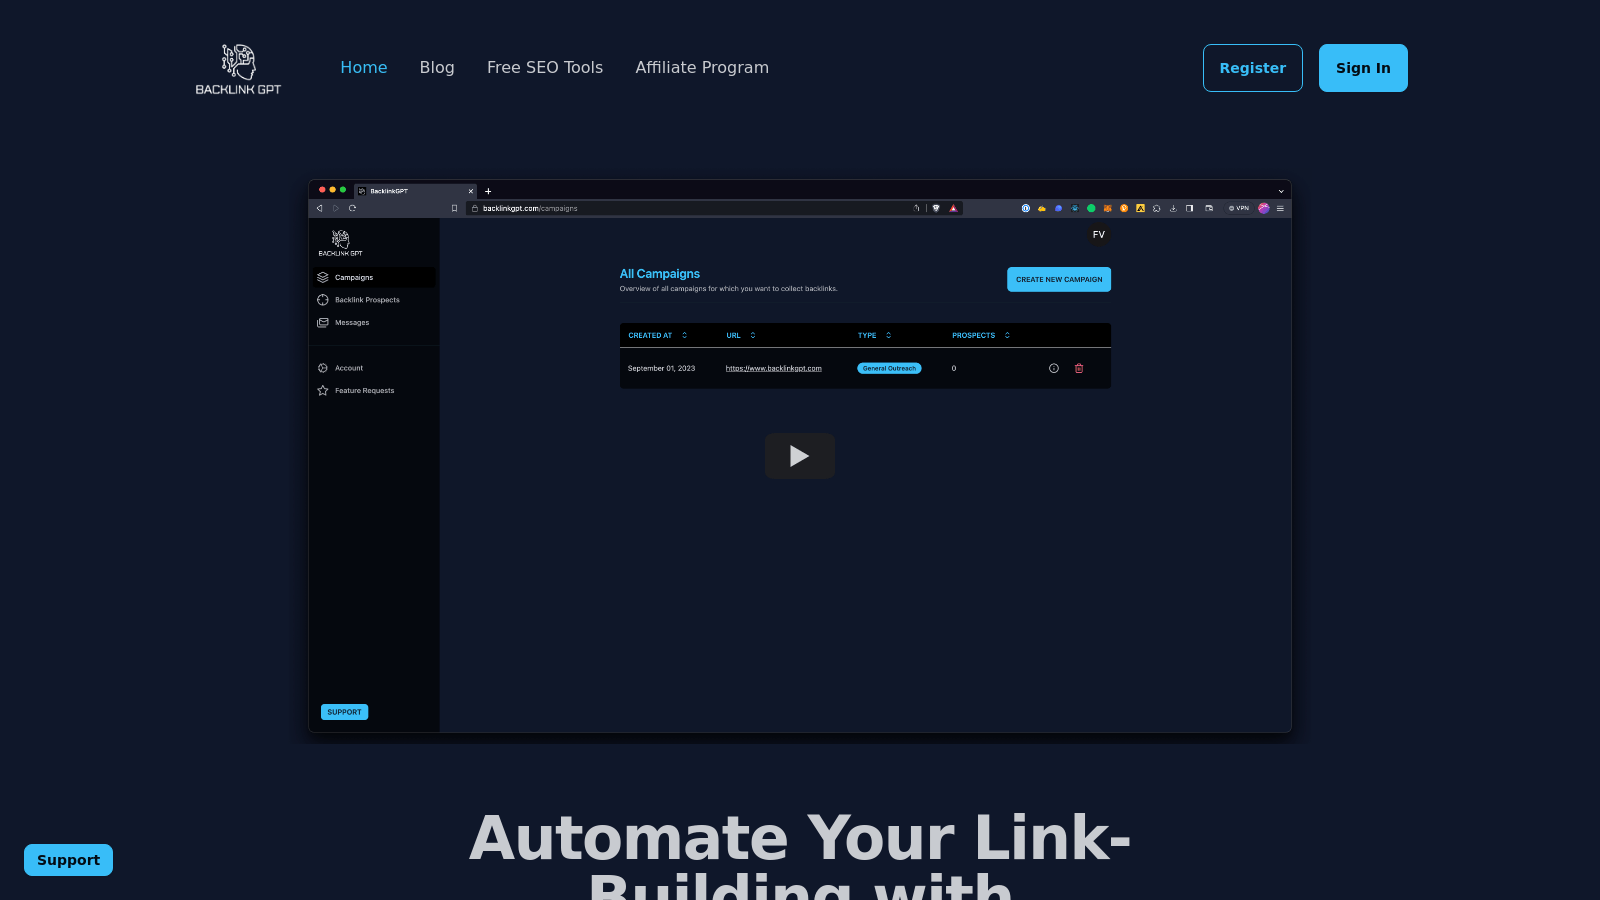This screenshot has width=1600, height=900.
Task: Click the red trash icon in campaign row
Action: (1079, 368)
